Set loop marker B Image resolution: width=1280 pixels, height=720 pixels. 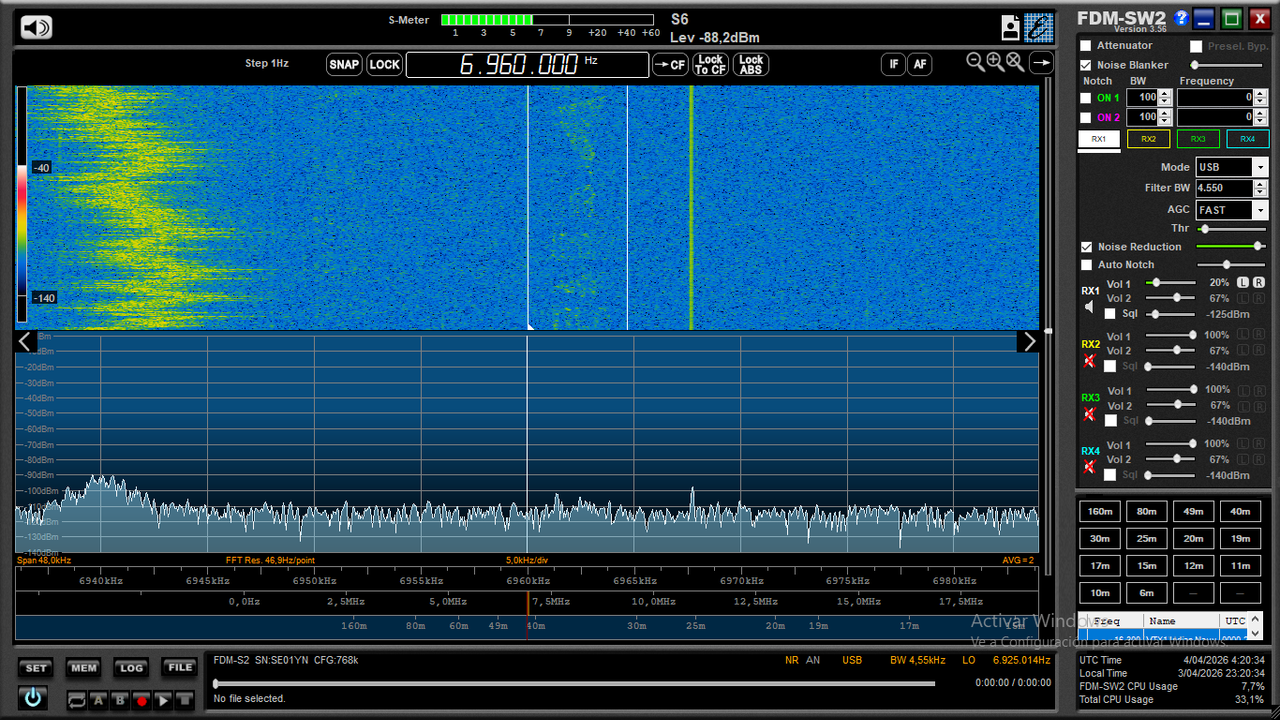120,701
